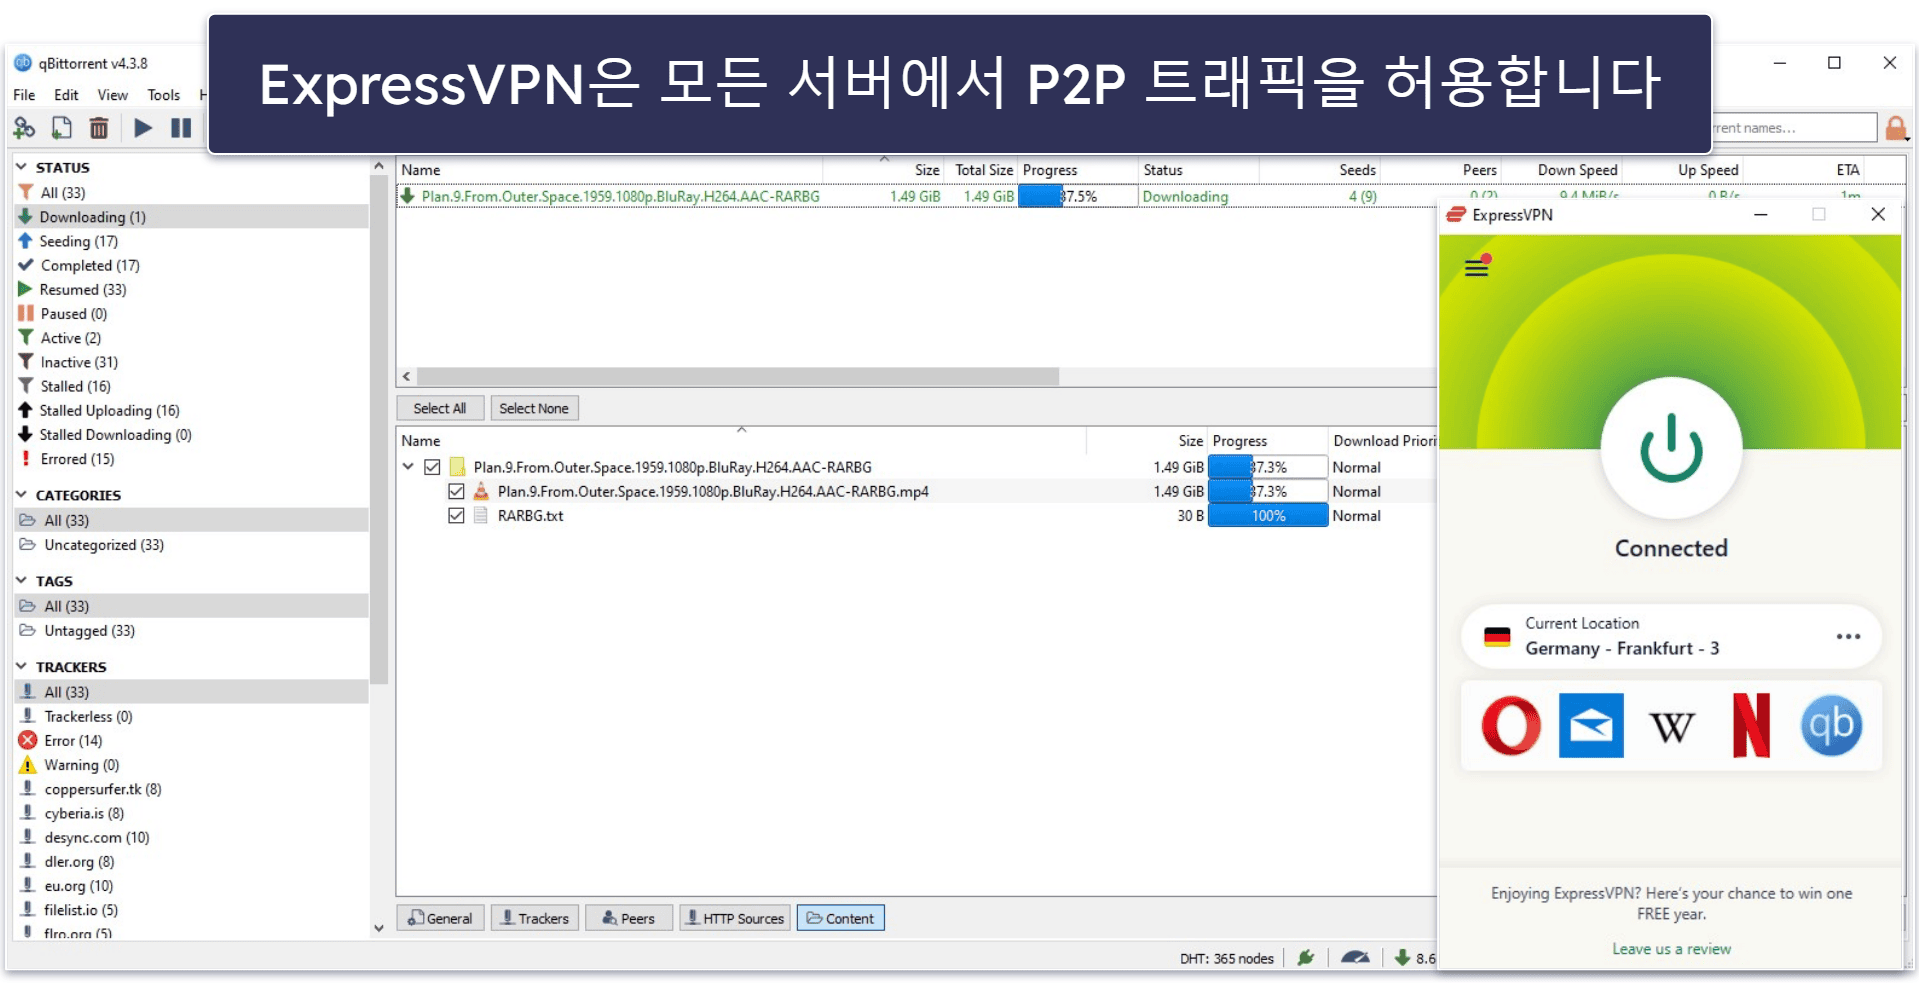Click sidebar scrollbar down arrow
Image resolution: width=1919 pixels, height=983 pixels.
coord(379,928)
